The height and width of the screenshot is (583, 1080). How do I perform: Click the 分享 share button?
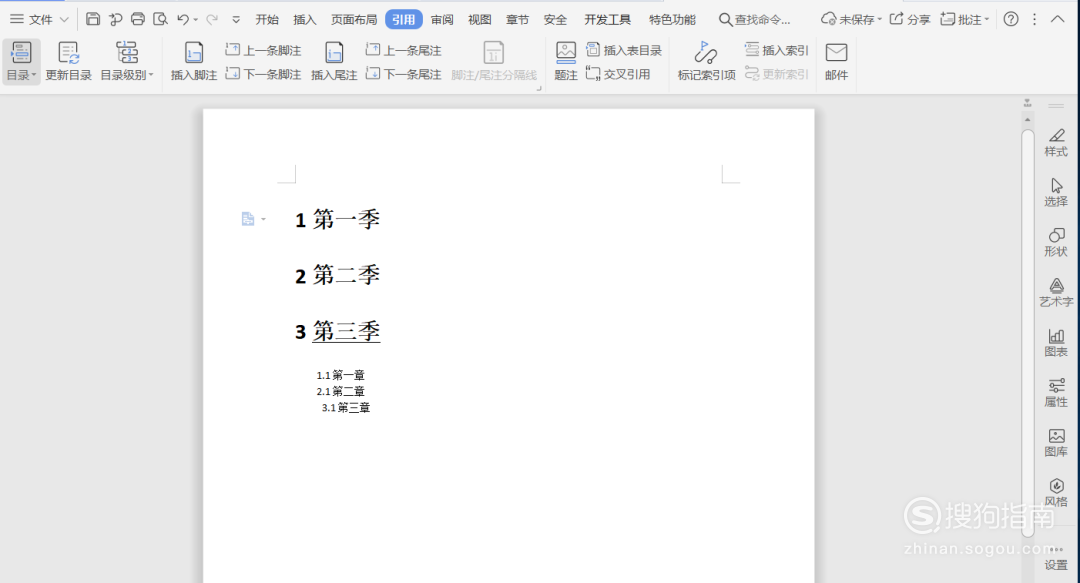(909, 19)
